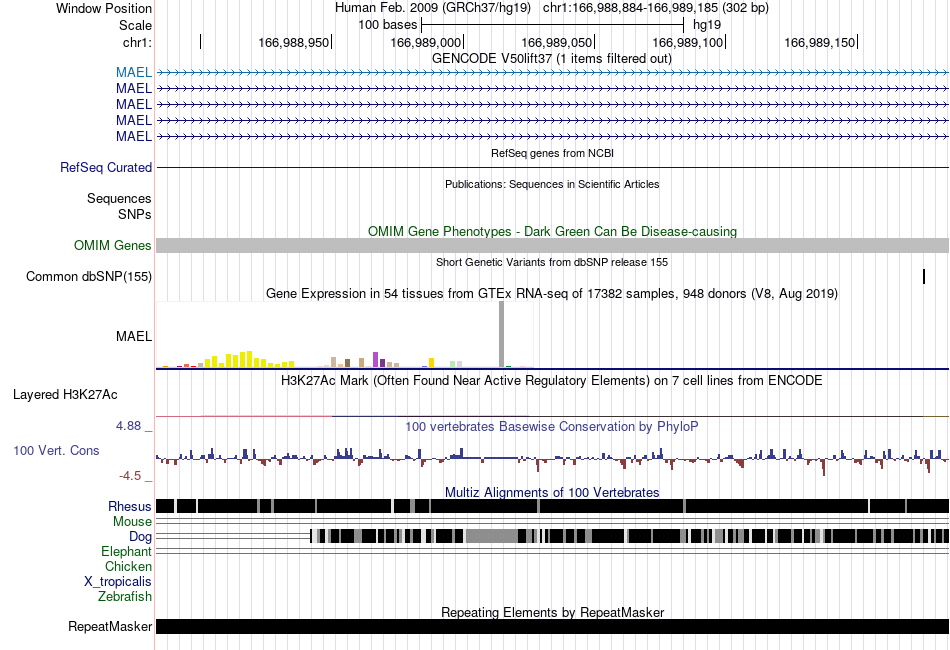Click OMIM Gene Phenotypes track title

[x=552, y=231]
